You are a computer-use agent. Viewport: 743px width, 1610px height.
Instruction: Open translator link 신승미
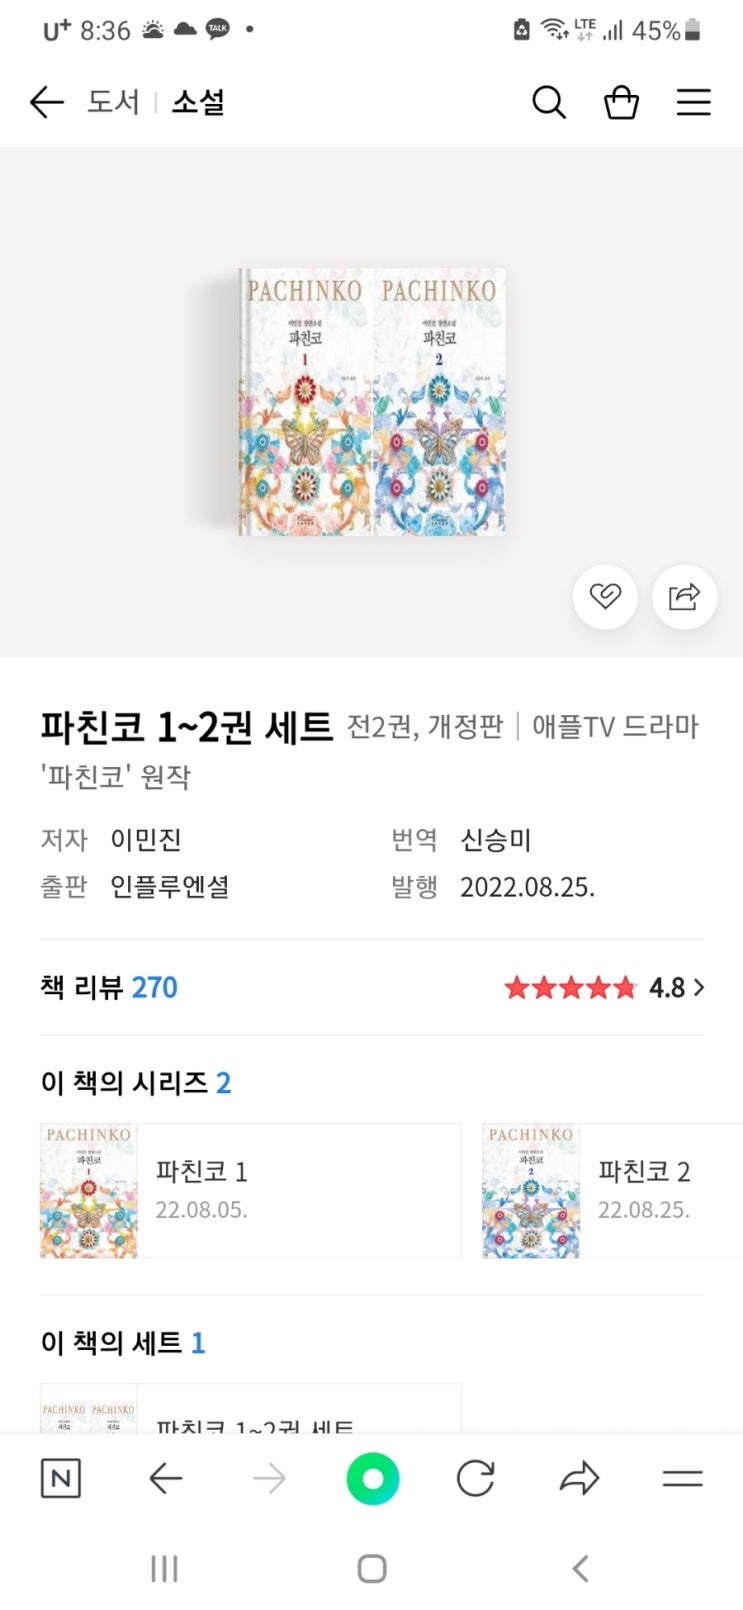496,840
